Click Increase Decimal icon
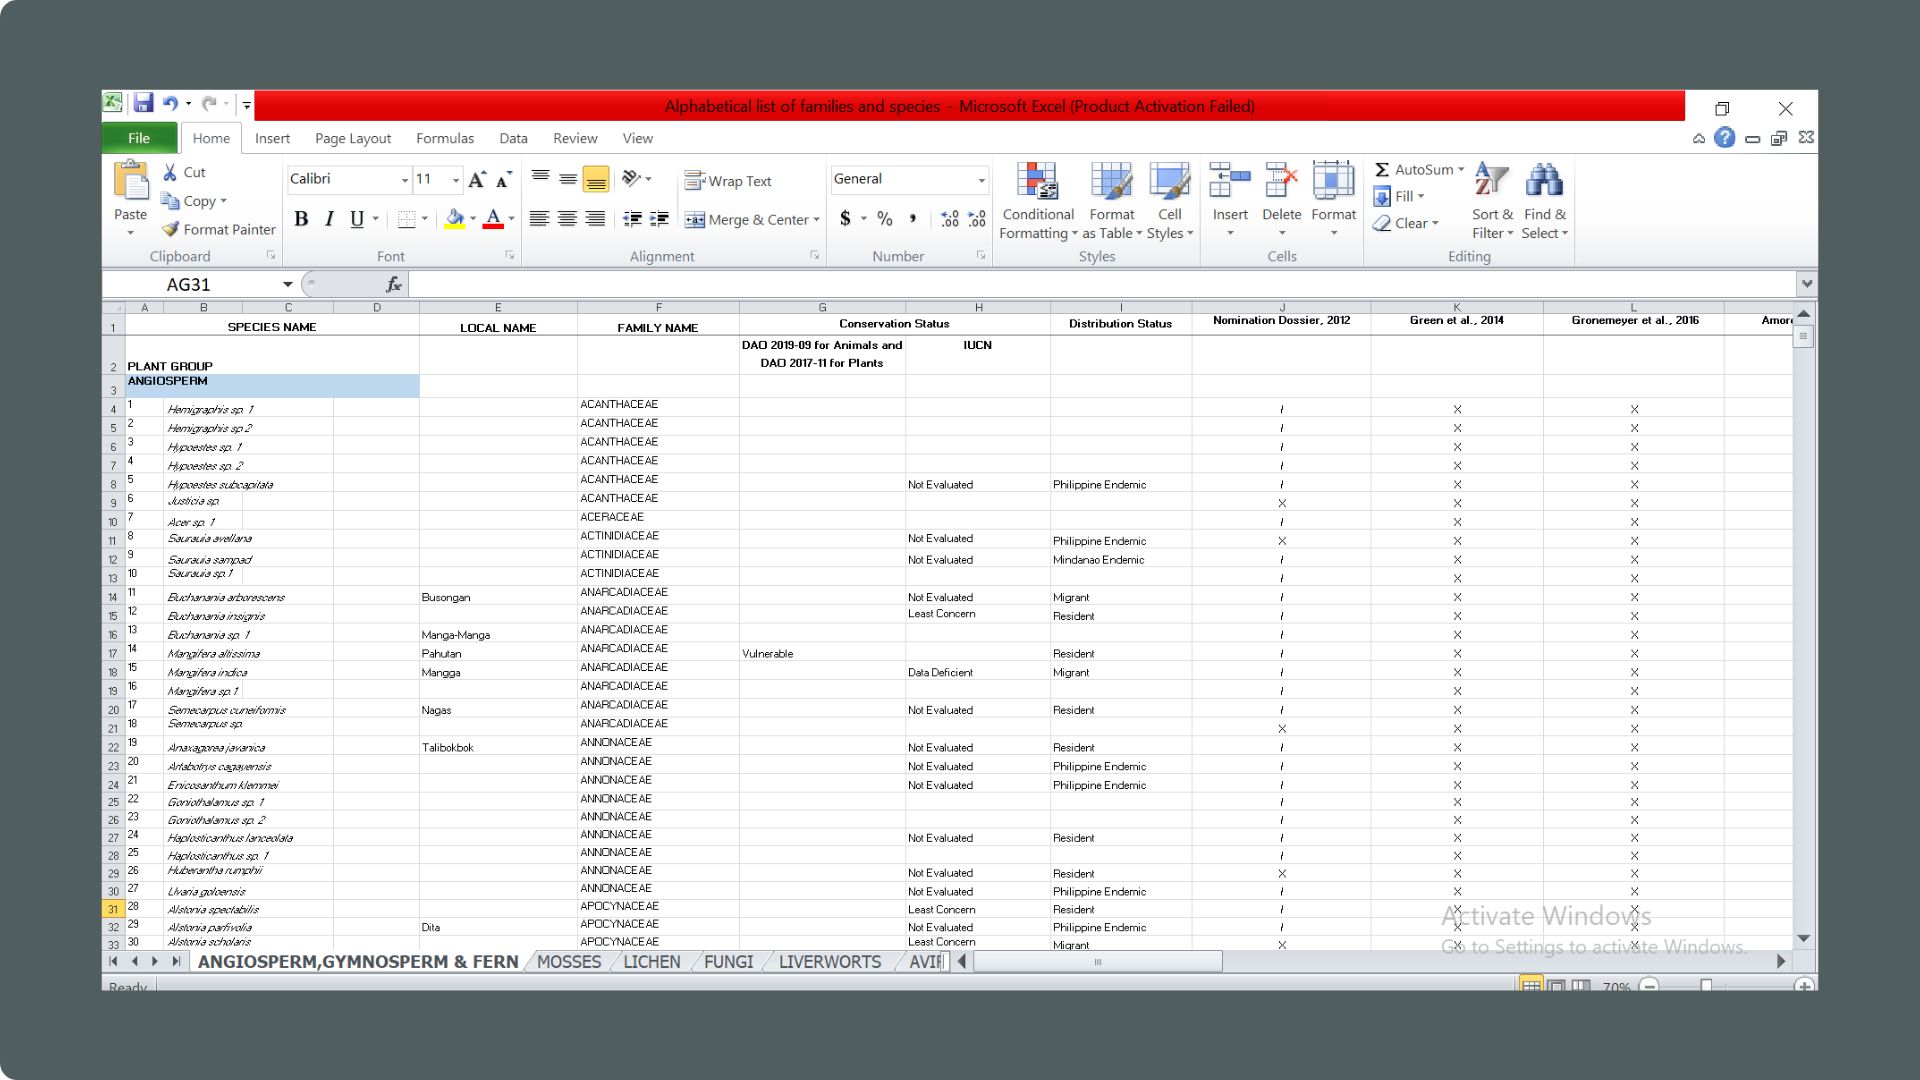The width and height of the screenshot is (1920, 1080). click(x=950, y=219)
